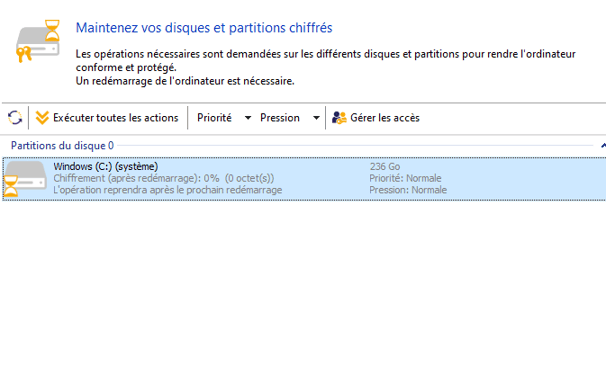Run Exécuter toutes les actions
This screenshot has width=606, height=384.
click(107, 117)
